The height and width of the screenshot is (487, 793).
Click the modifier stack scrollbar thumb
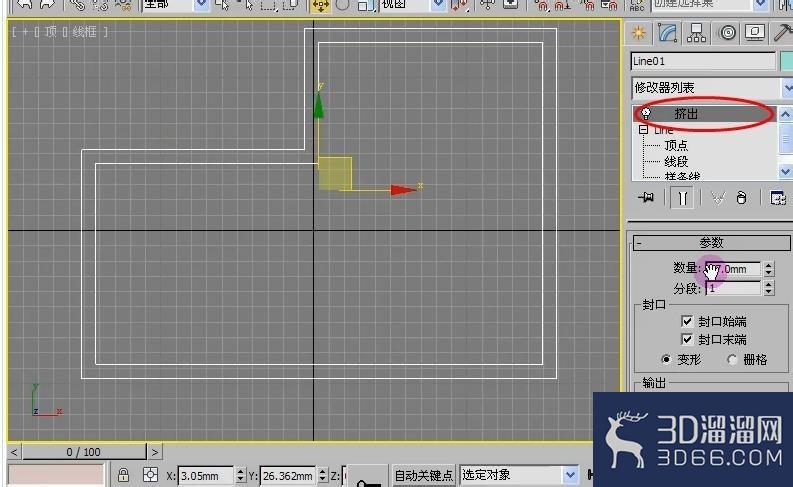(x=785, y=137)
